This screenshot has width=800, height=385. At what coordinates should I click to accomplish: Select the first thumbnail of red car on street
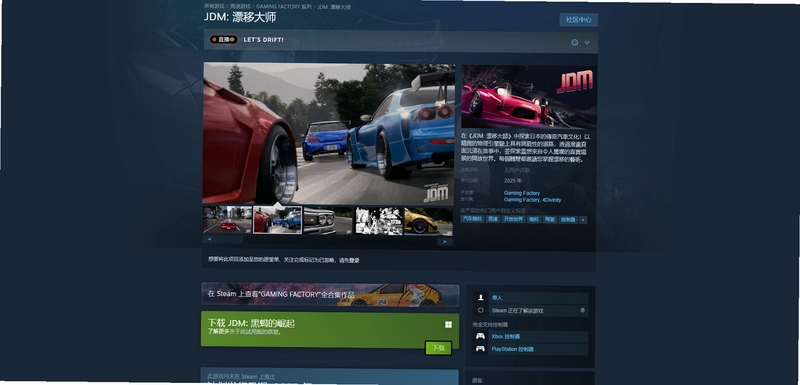click(x=227, y=220)
